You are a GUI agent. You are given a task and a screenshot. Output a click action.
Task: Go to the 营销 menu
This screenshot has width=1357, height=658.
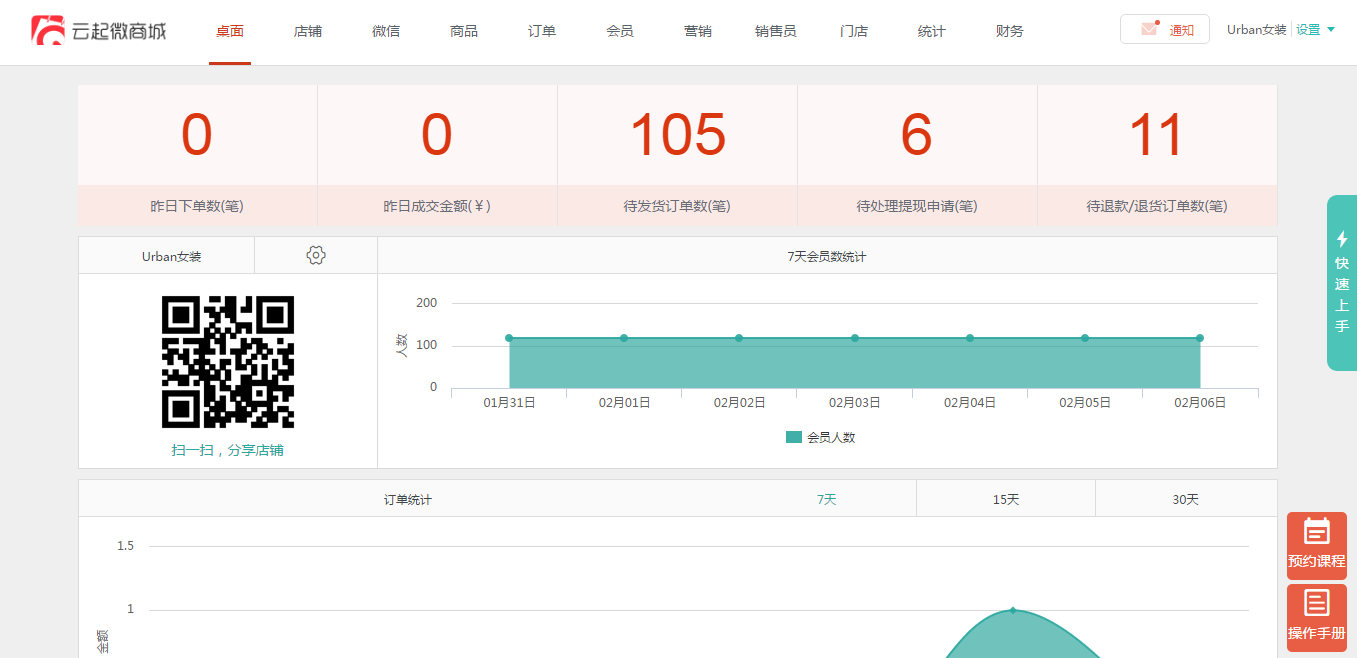[698, 31]
